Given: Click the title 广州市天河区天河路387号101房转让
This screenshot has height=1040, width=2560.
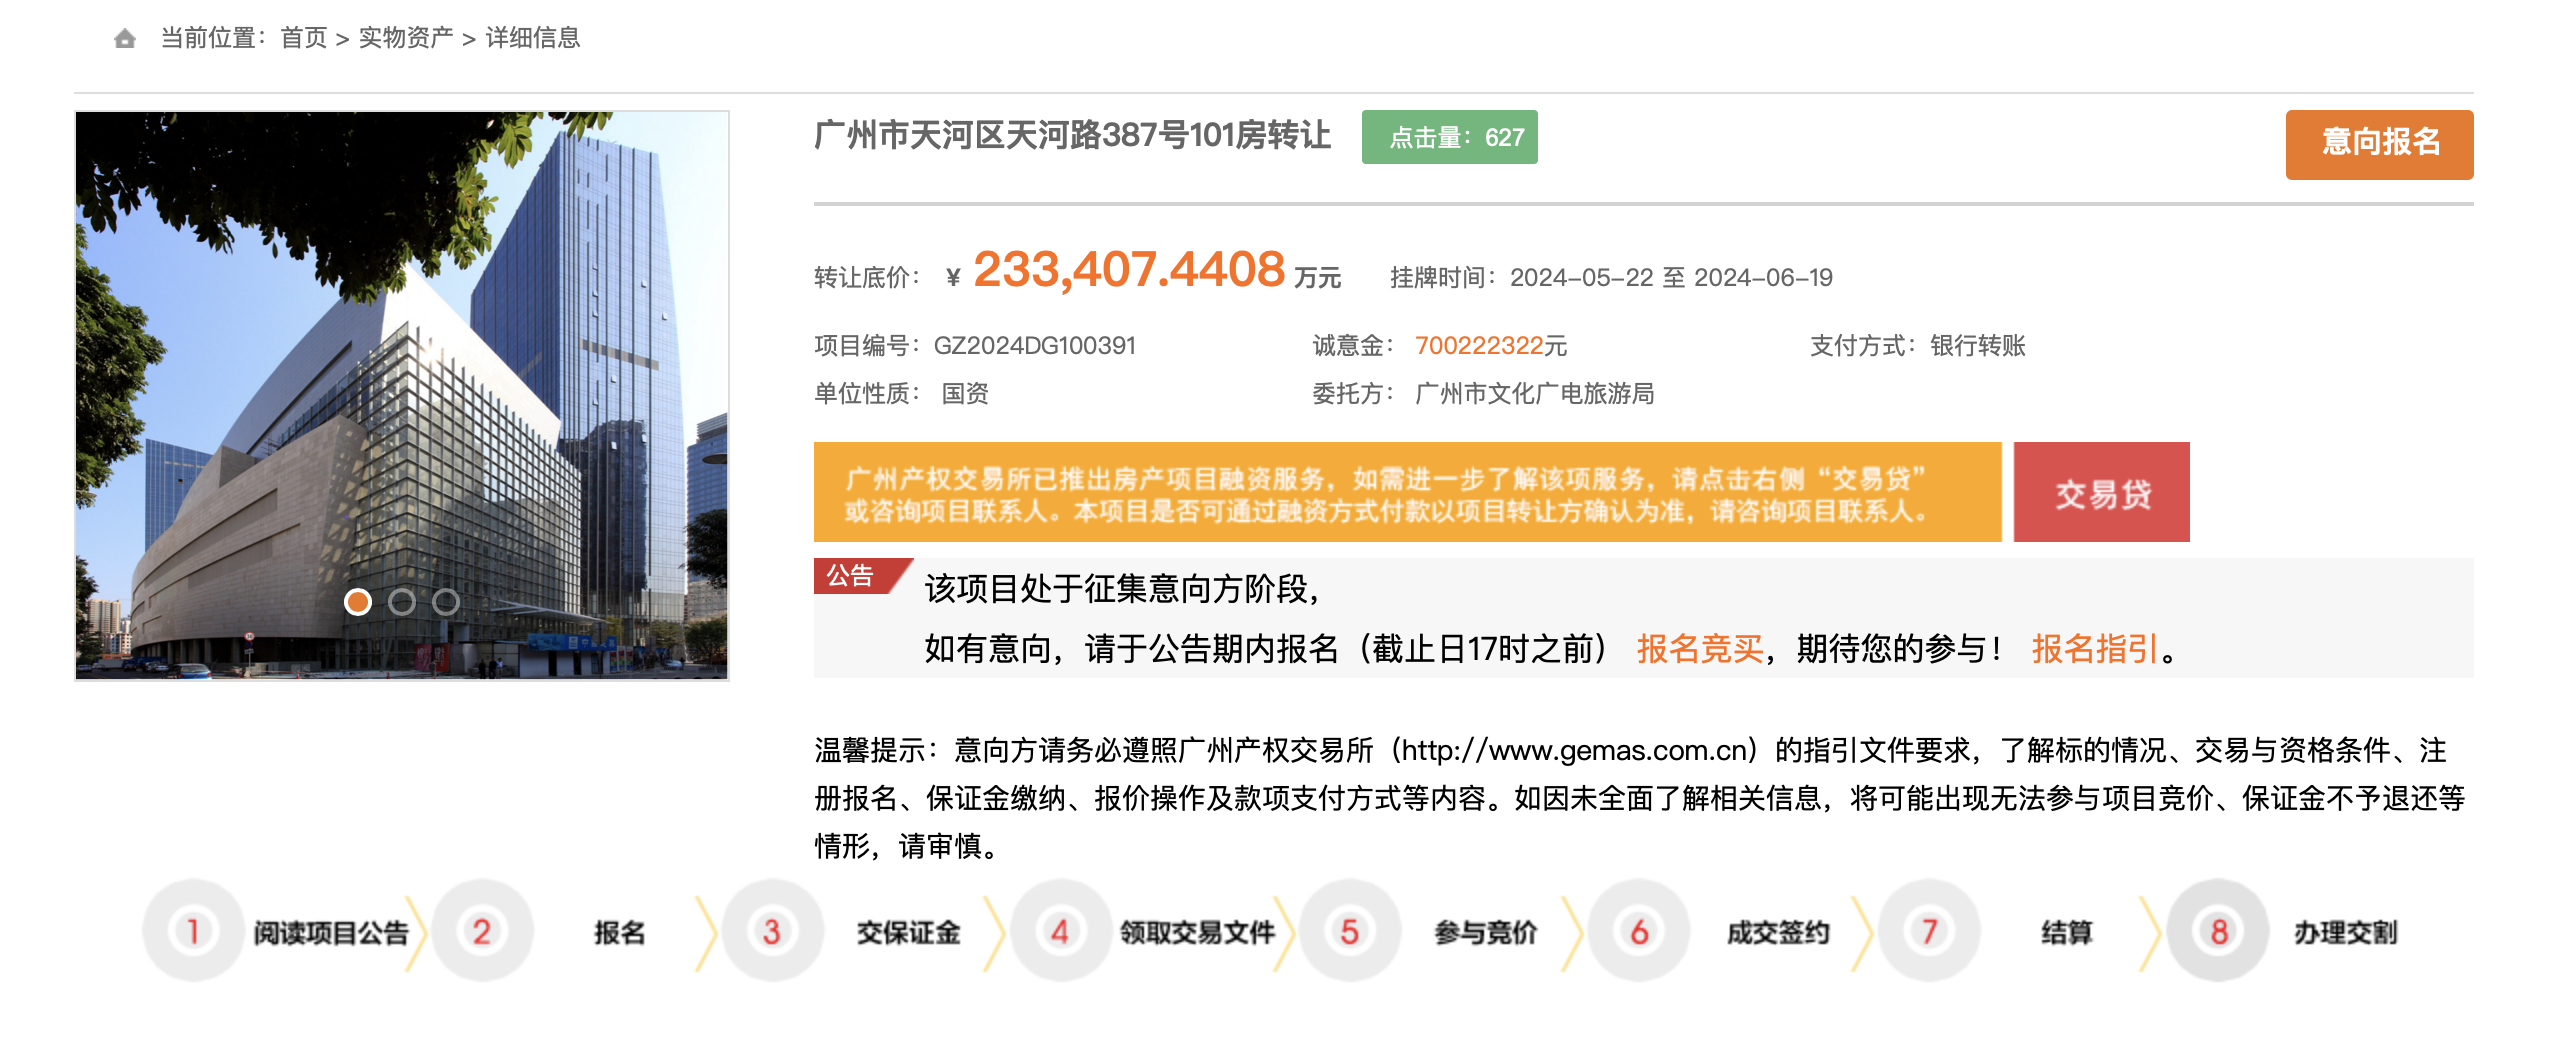Looking at the screenshot, I should click(x=1072, y=135).
